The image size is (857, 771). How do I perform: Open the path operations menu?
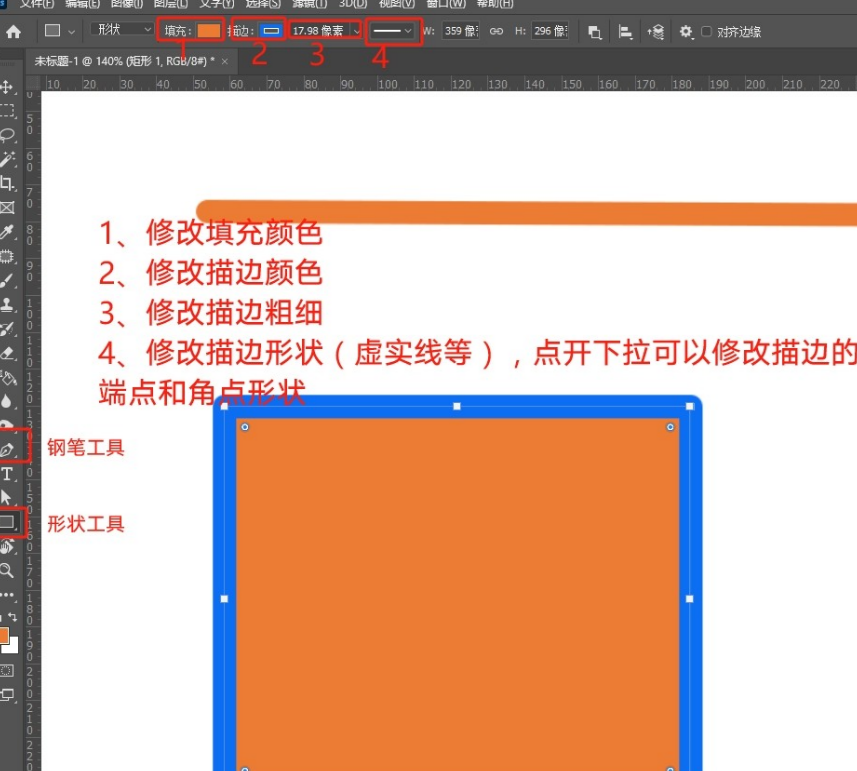[595, 32]
